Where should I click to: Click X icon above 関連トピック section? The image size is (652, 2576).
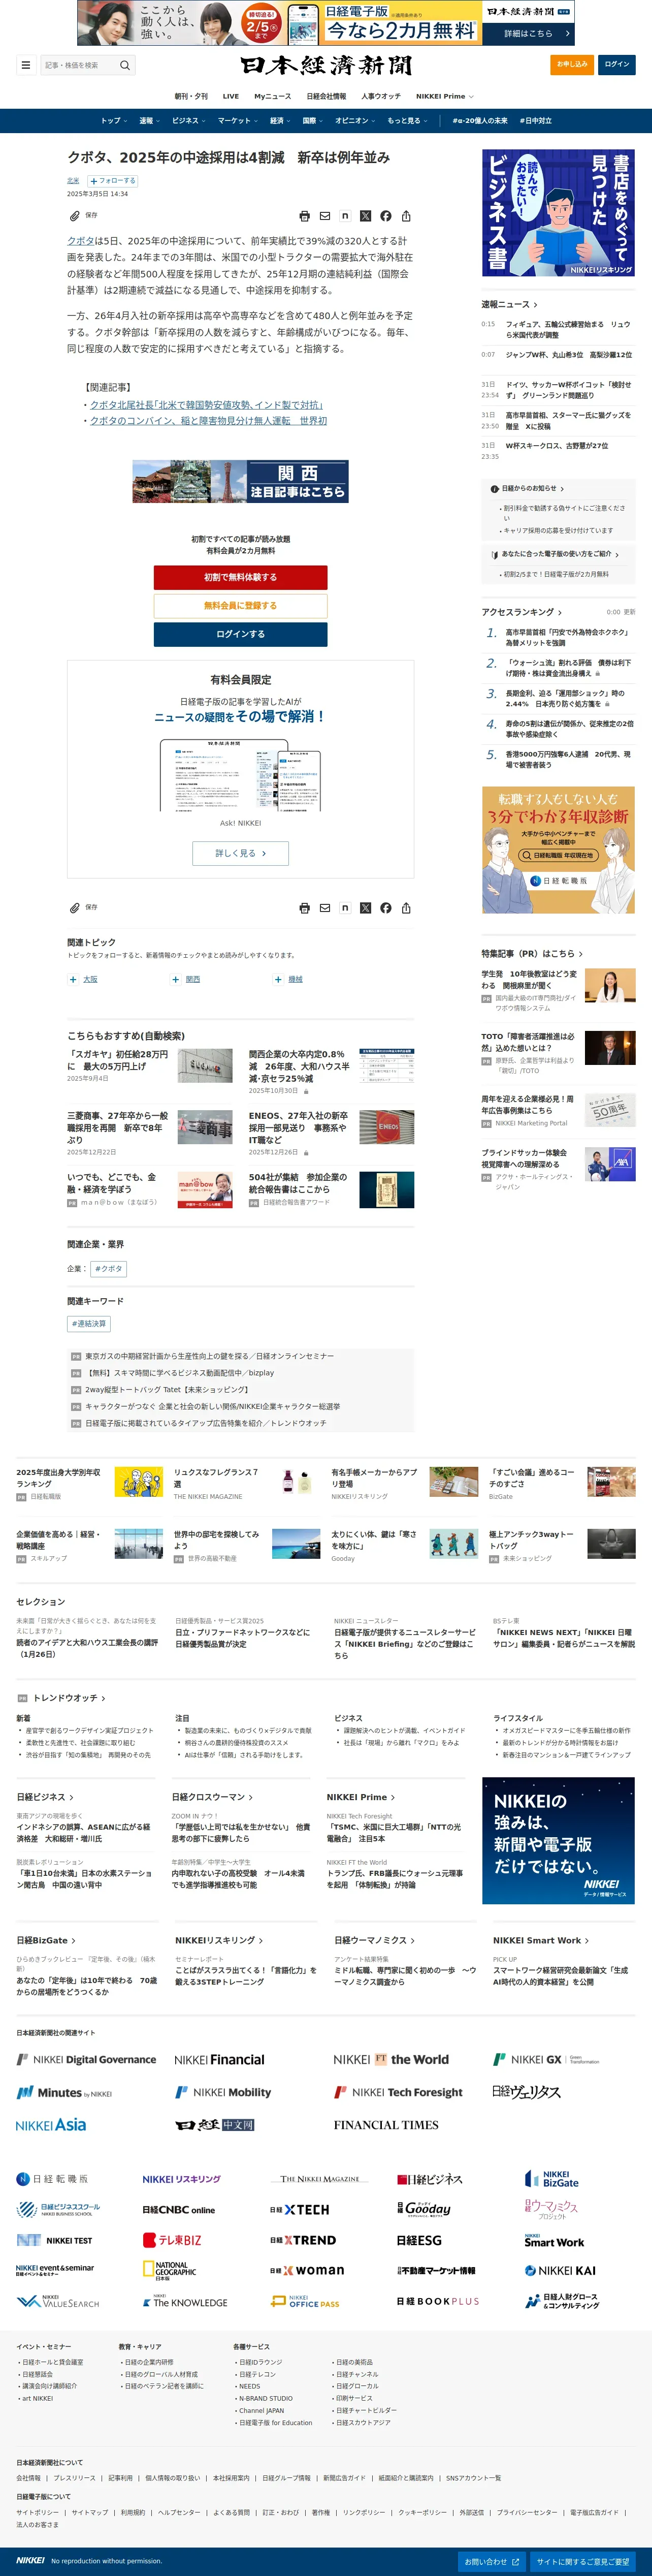365,908
